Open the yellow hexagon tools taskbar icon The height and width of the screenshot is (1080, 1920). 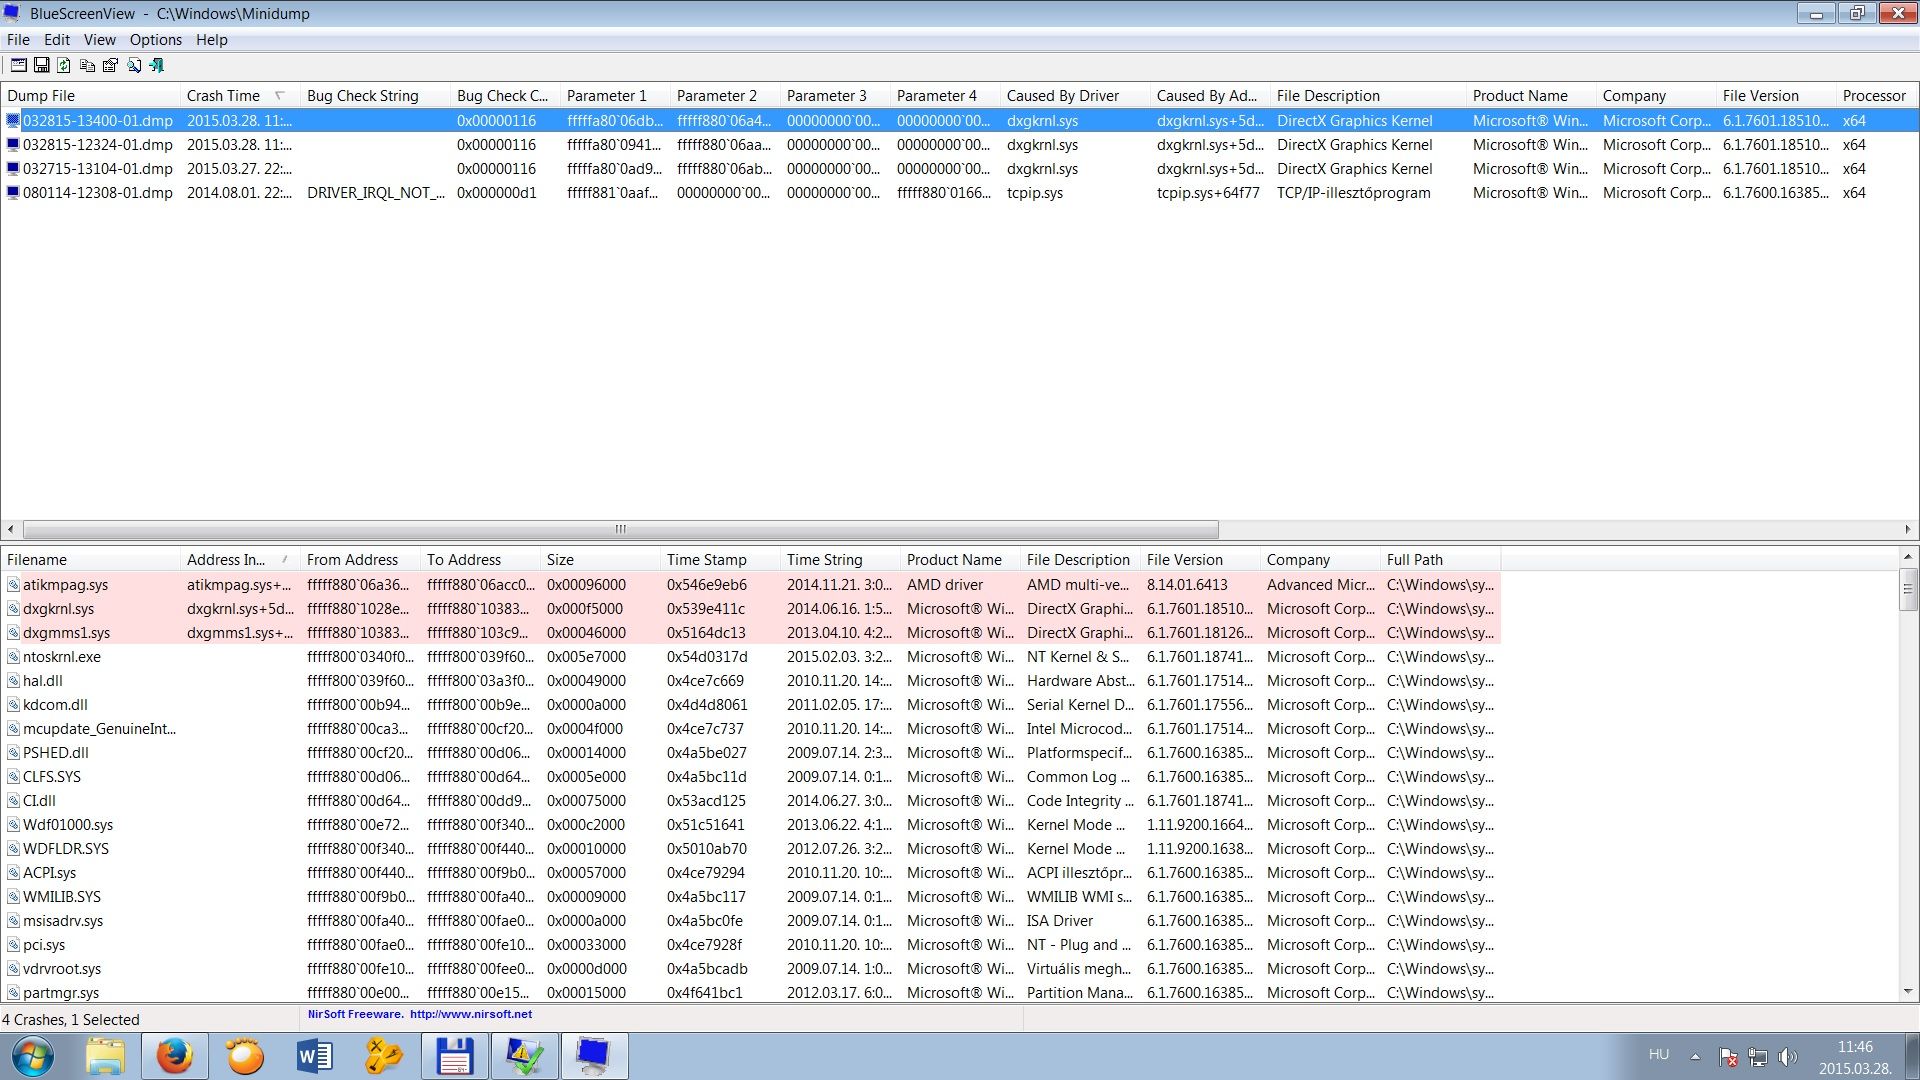385,1056
